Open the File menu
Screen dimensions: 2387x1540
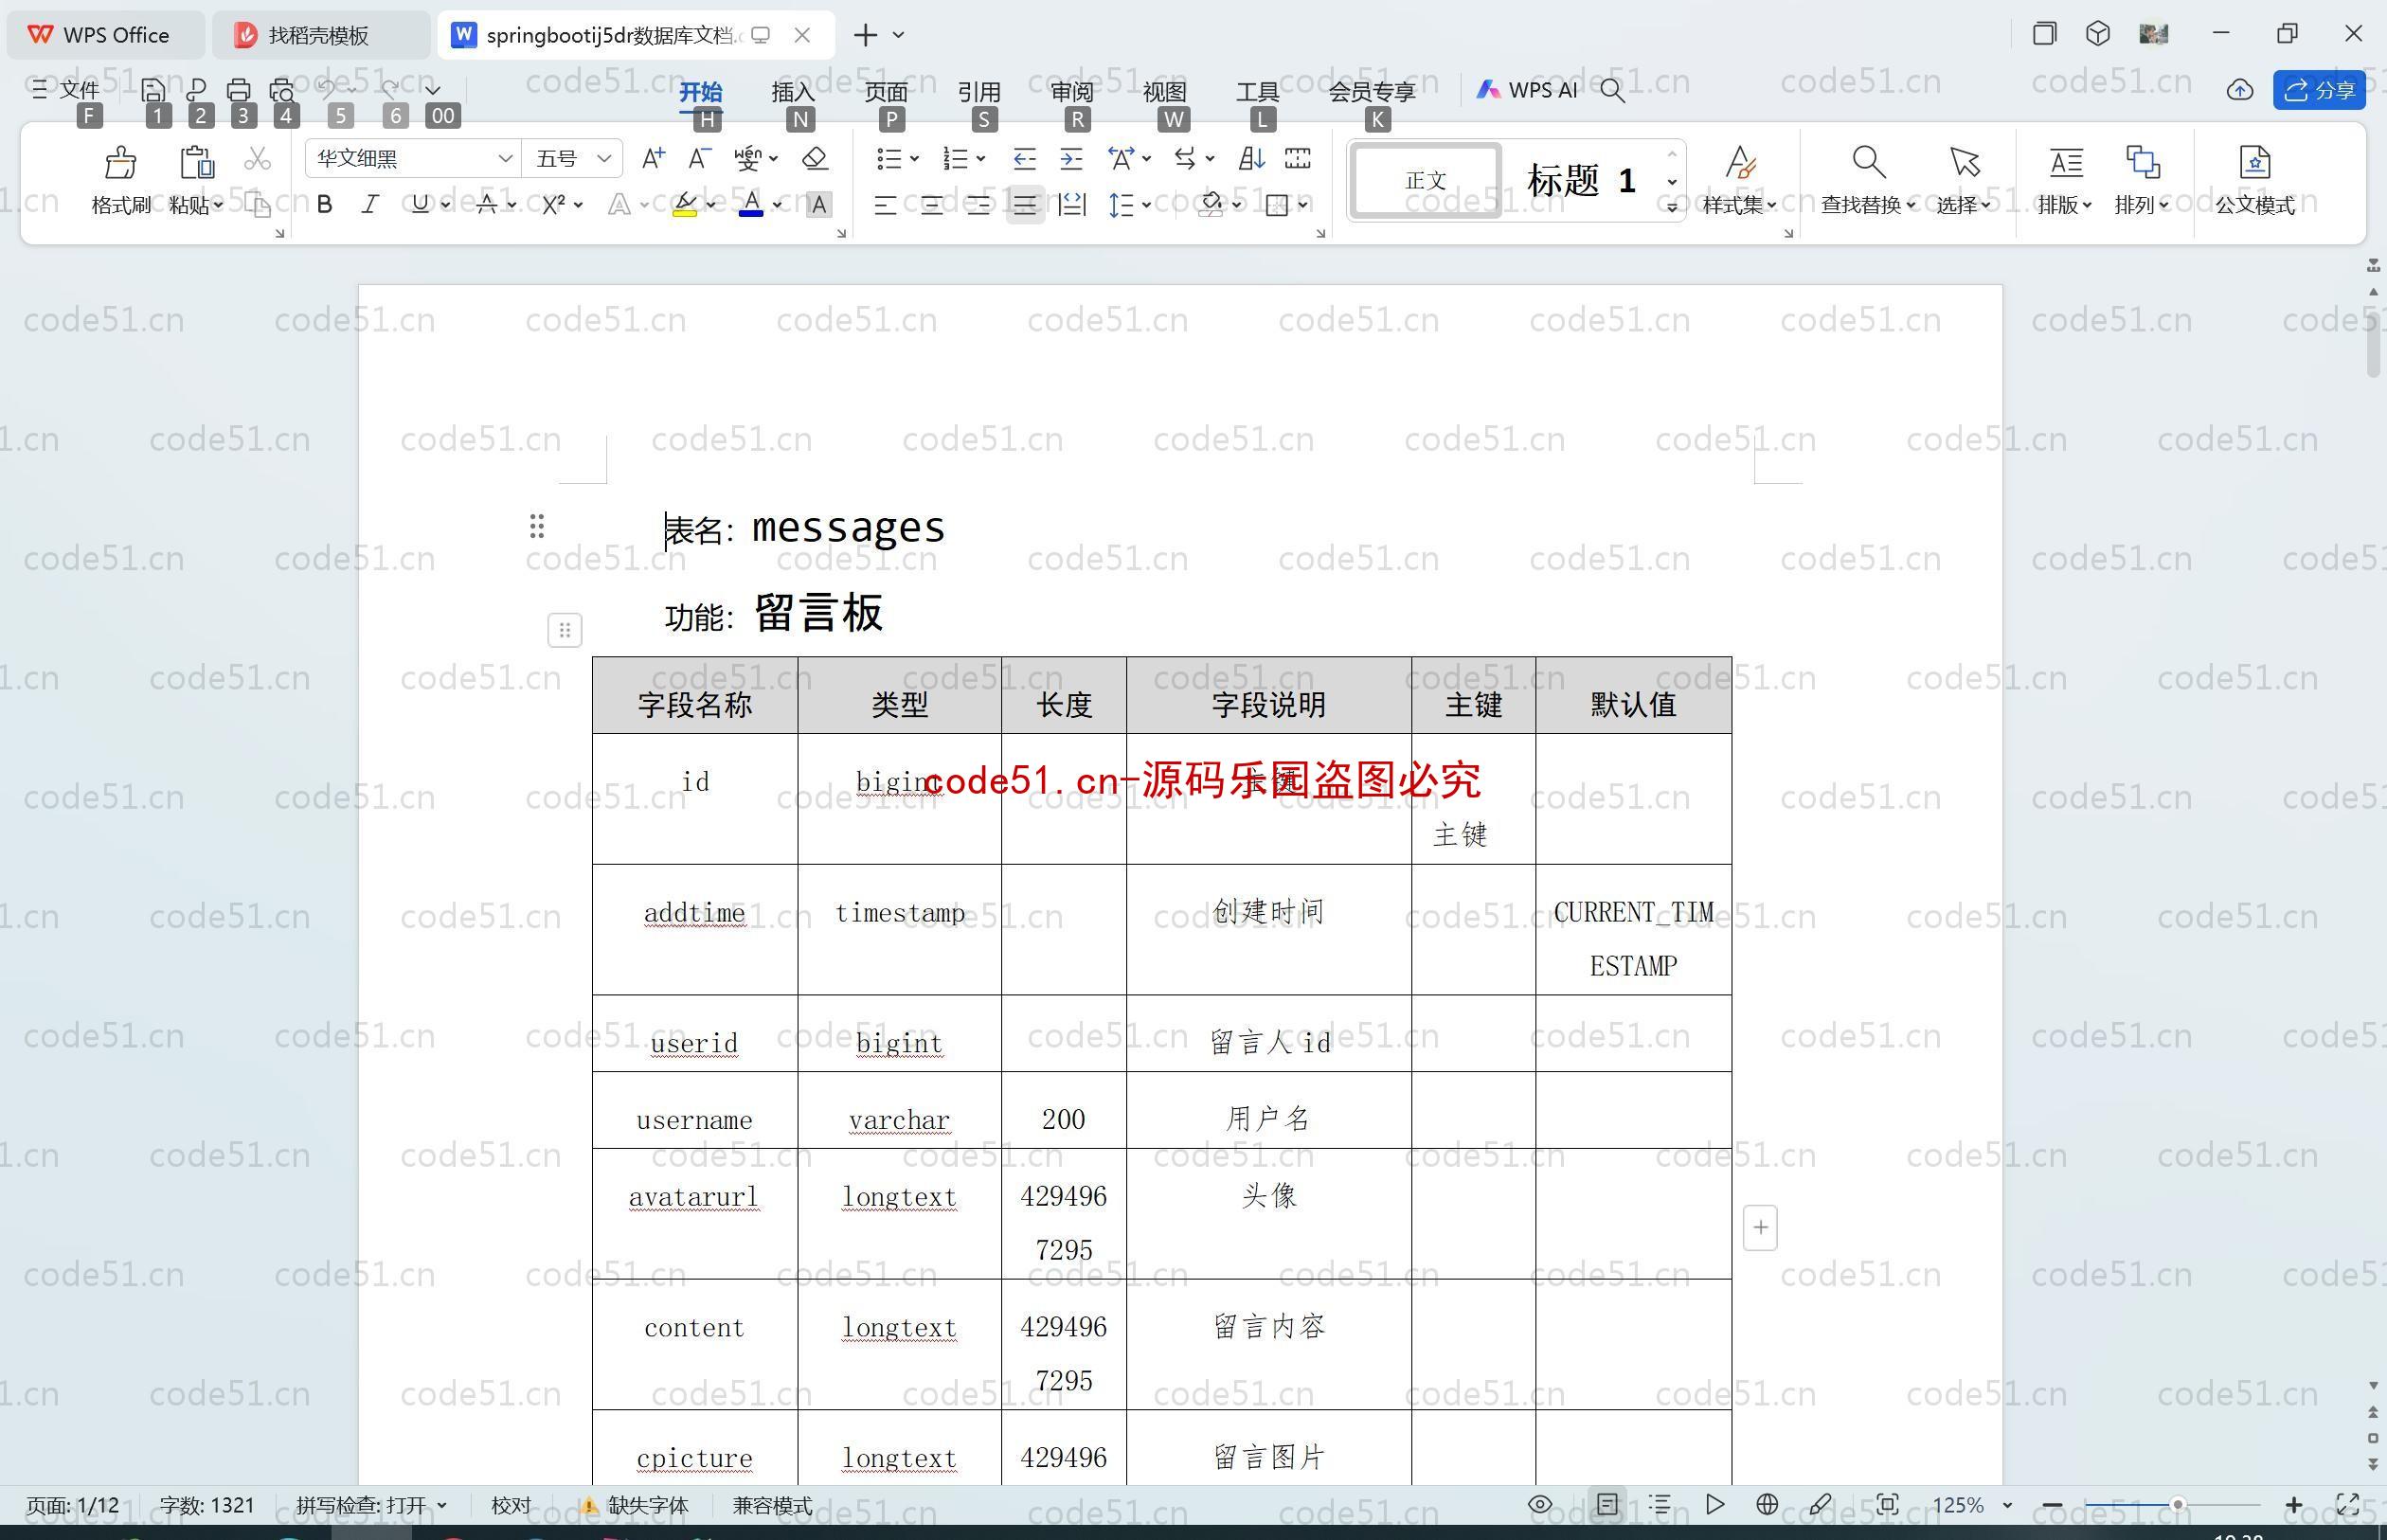pos(66,90)
